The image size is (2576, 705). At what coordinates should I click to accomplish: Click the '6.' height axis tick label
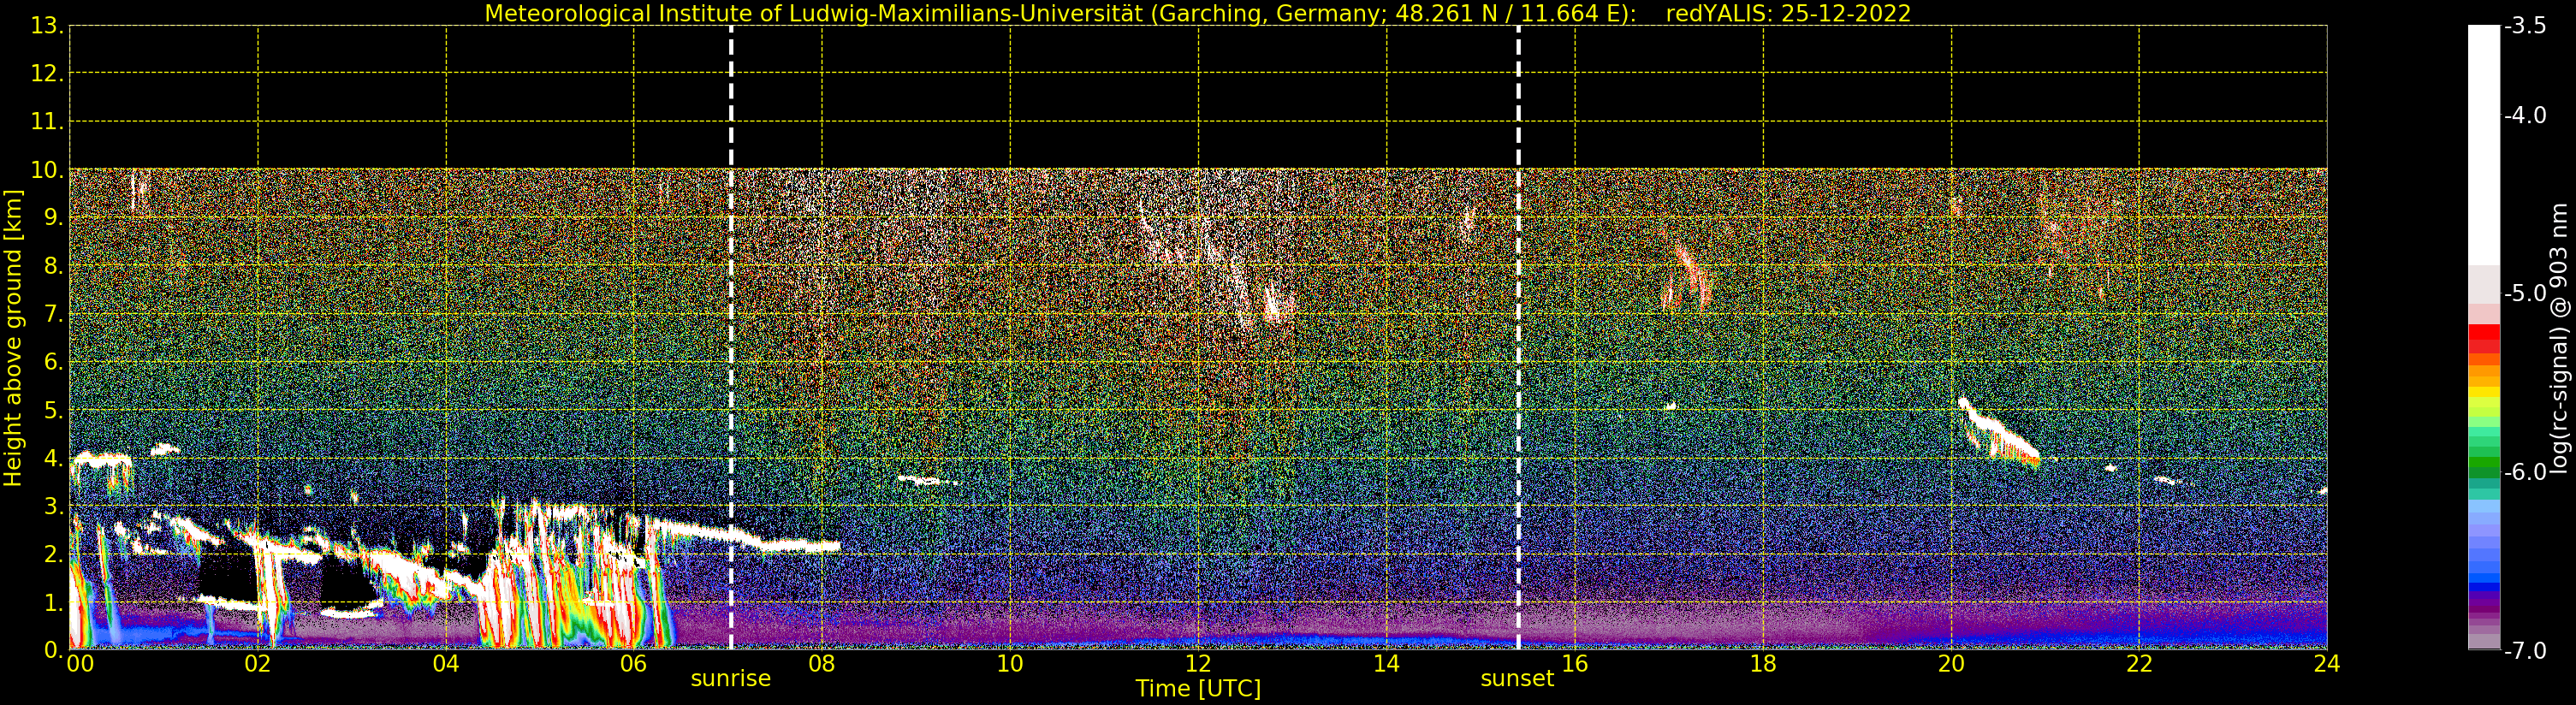[x=54, y=362]
